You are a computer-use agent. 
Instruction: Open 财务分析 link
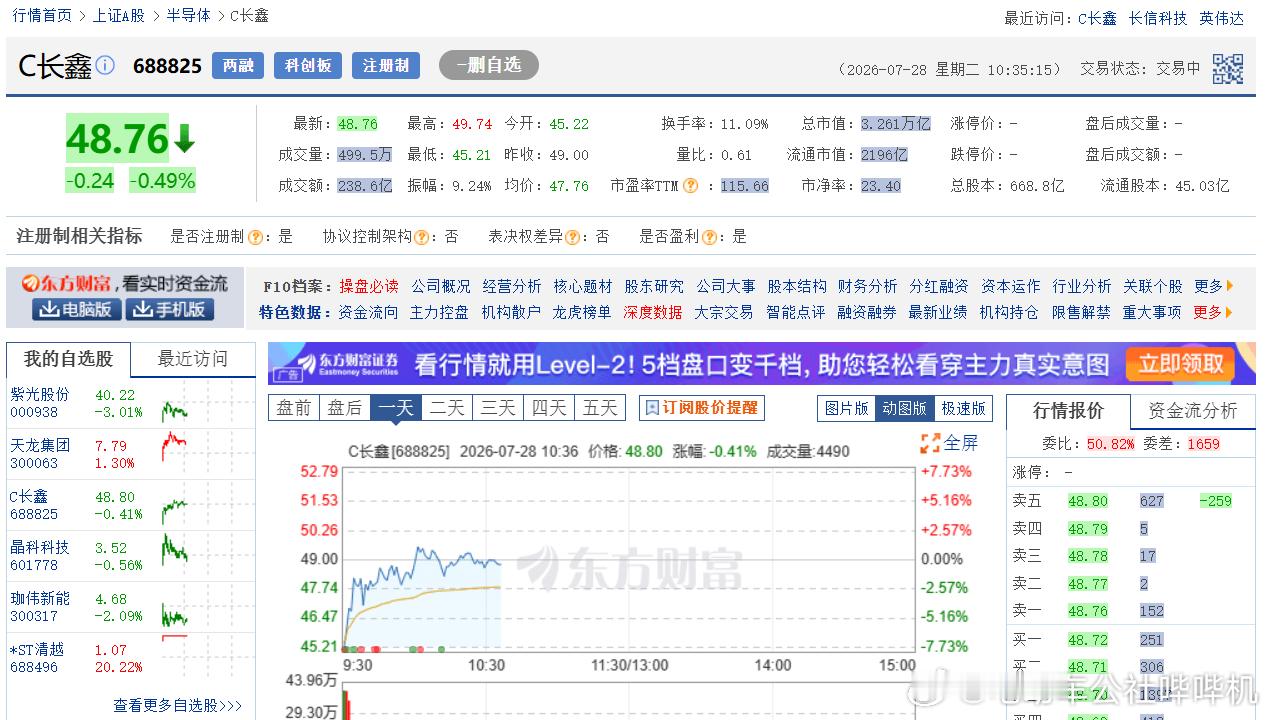(867, 286)
